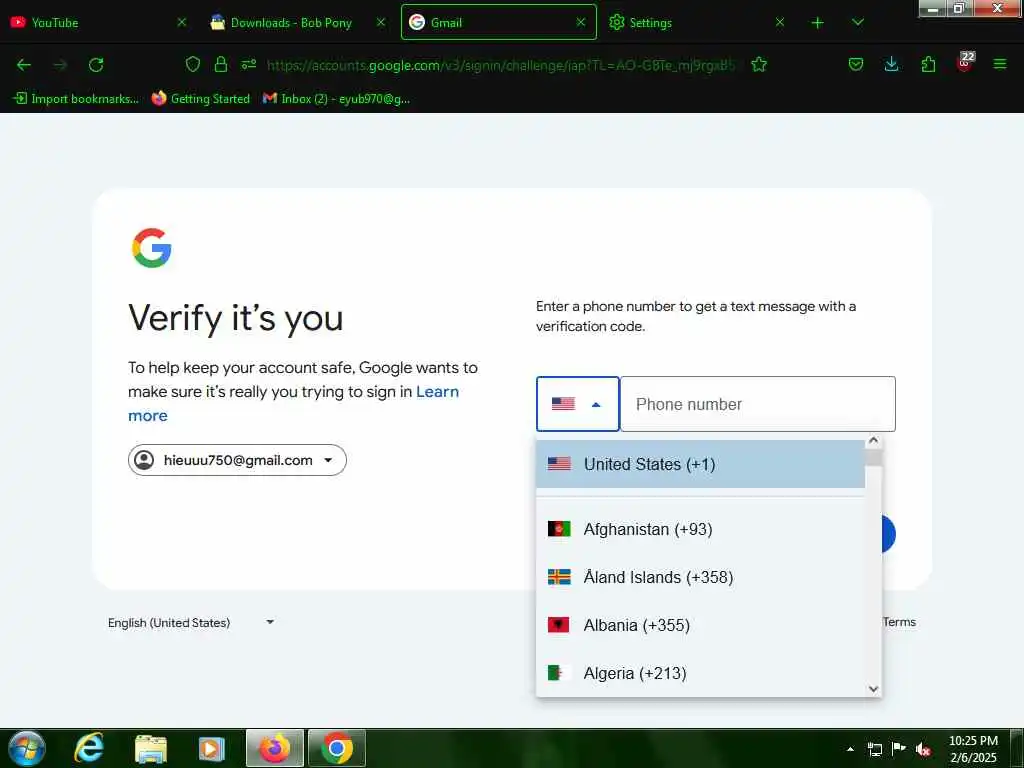Screen dimensions: 1024x768
Task: List all tabs with the chevron
Action: point(858,22)
